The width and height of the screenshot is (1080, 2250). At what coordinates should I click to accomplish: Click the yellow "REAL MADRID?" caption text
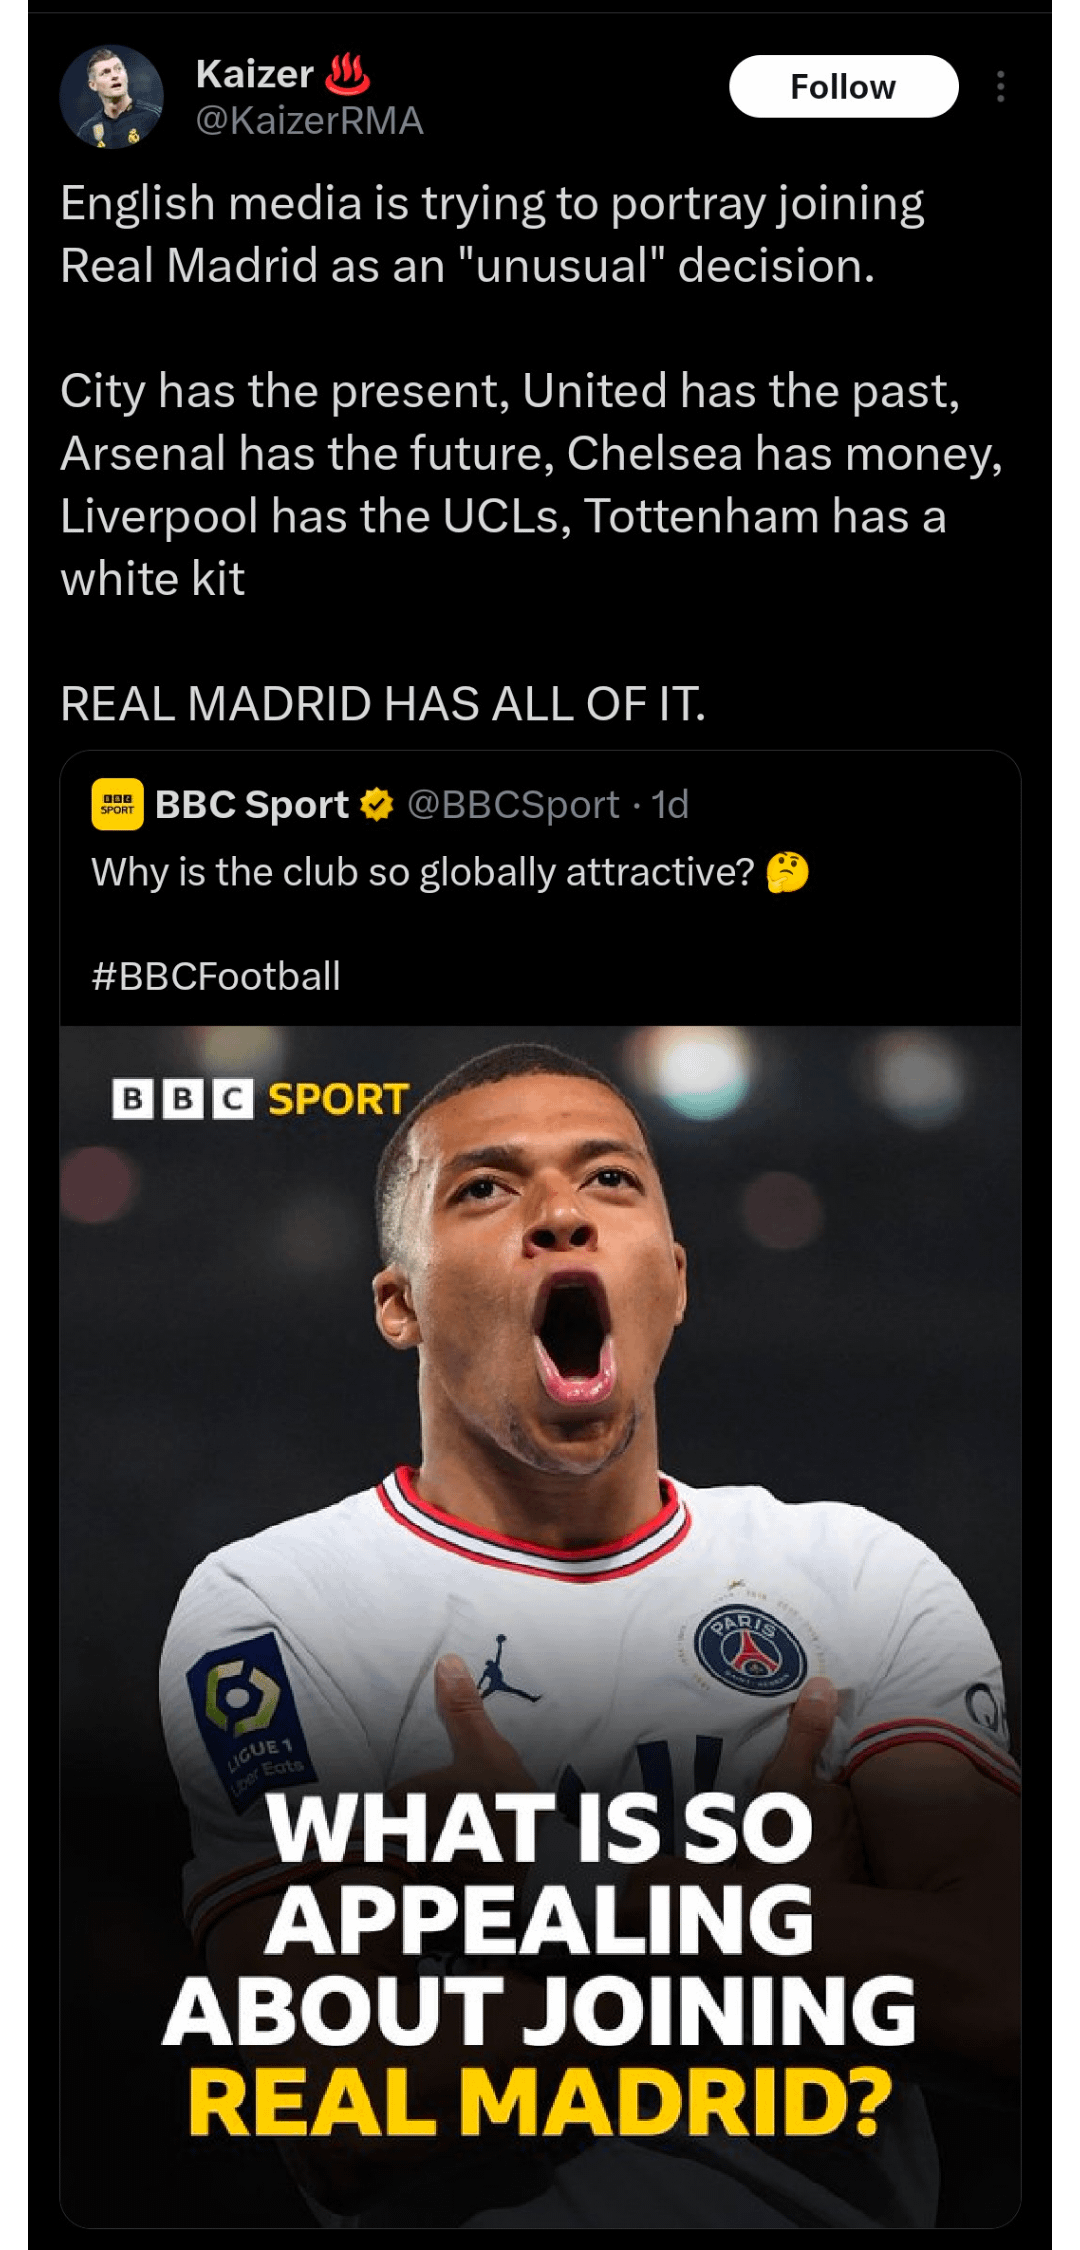[540, 2102]
